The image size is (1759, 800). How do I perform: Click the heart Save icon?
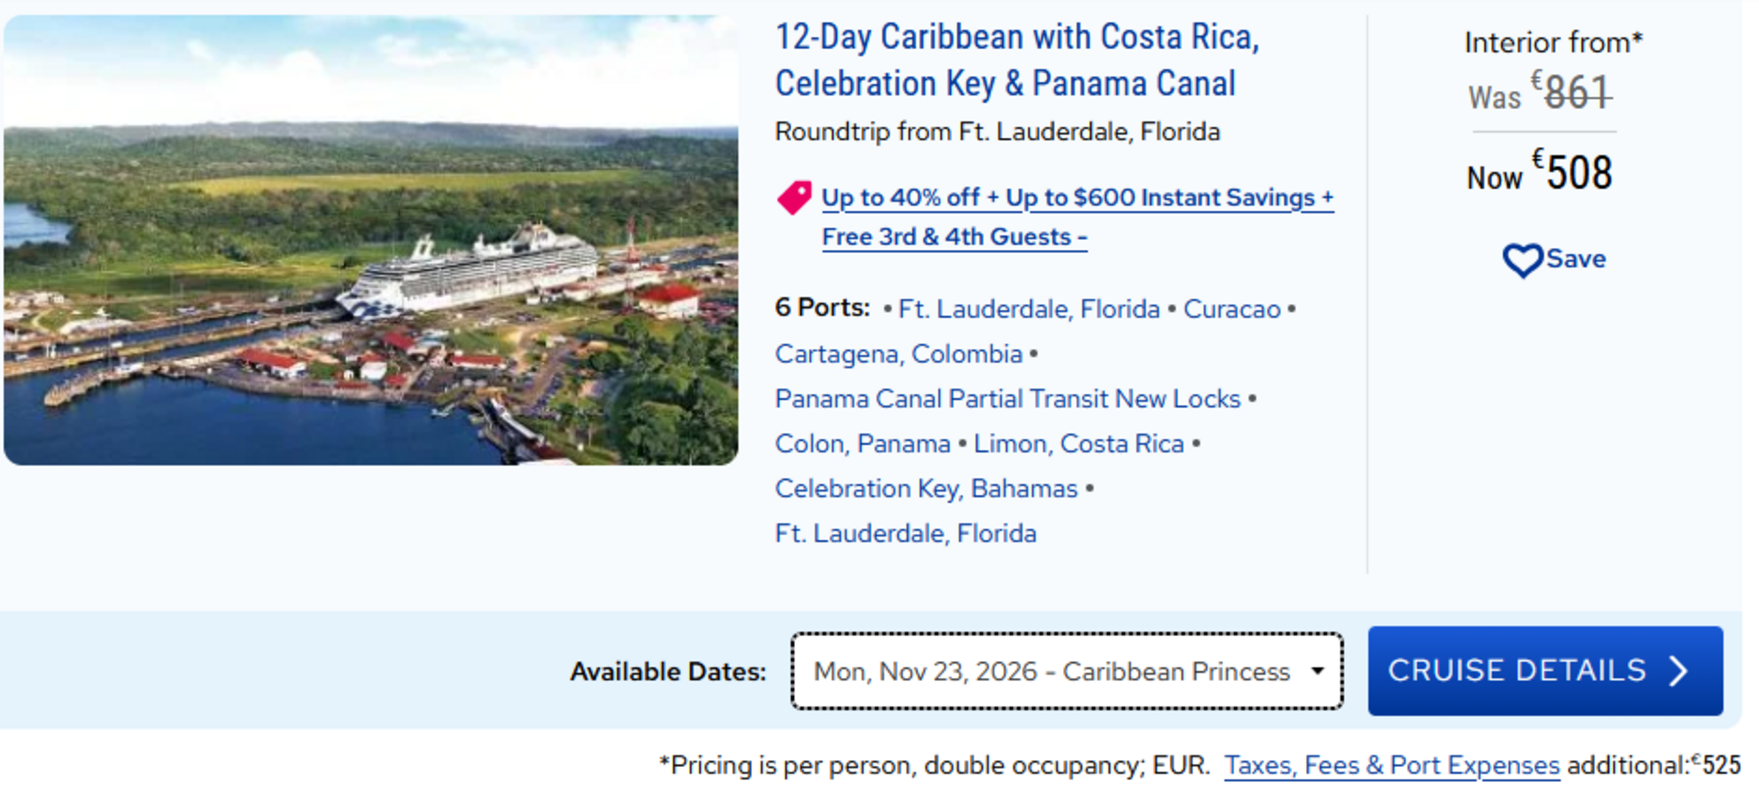[x=1522, y=260]
